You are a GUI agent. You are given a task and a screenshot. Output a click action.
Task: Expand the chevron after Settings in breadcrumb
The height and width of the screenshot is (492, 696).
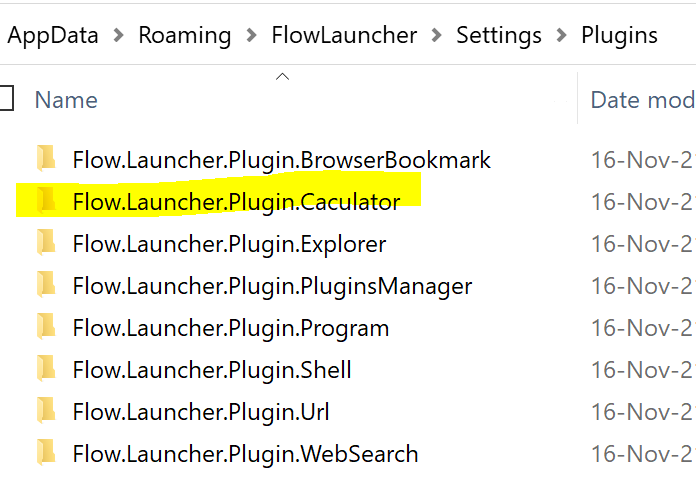pyautogui.click(x=561, y=35)
